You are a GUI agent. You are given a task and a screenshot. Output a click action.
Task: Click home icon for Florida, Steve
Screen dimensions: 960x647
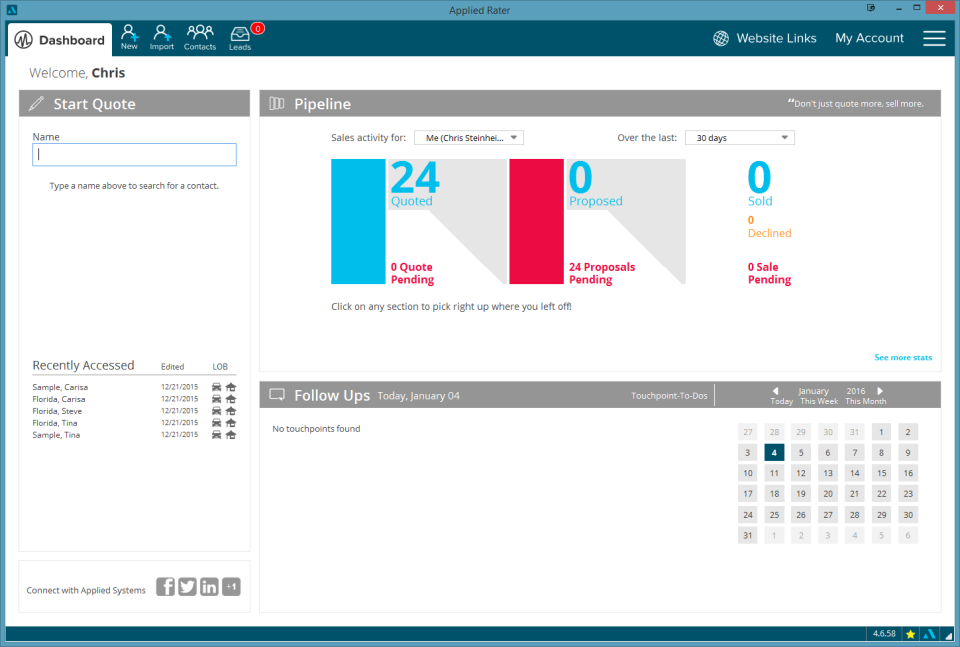pyautogui.click(x=231, y=411)
